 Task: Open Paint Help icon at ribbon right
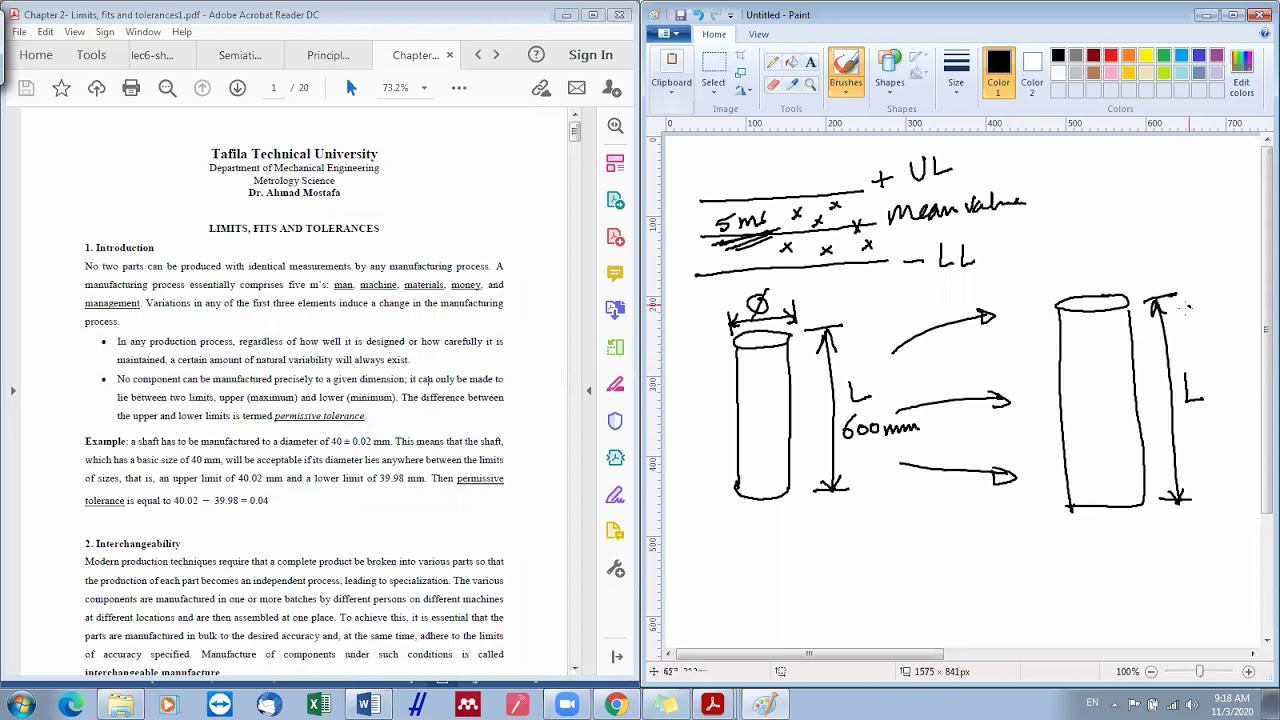[x=1264, y=34]
